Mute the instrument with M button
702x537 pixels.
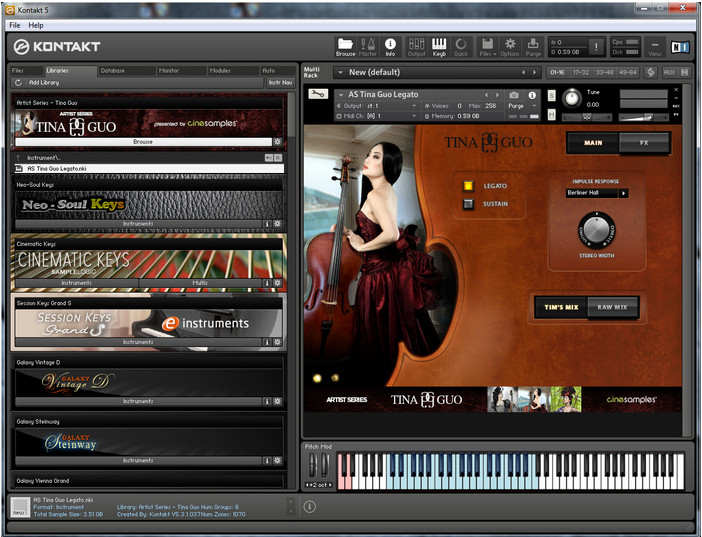pos(552,115)
